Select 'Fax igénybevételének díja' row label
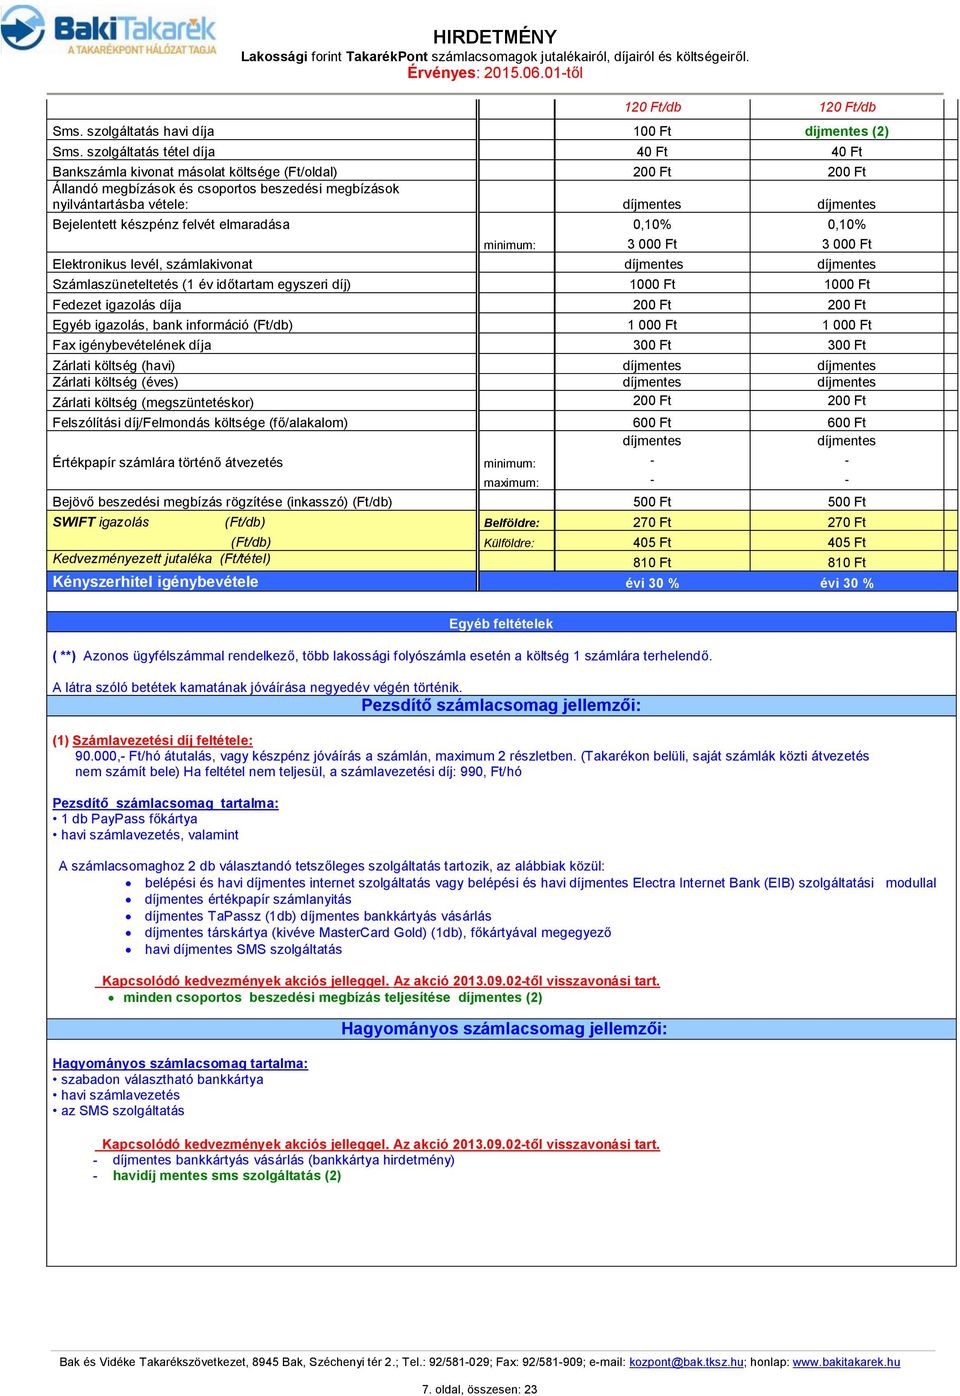The image size is (960, 1396). pos(132,345)
